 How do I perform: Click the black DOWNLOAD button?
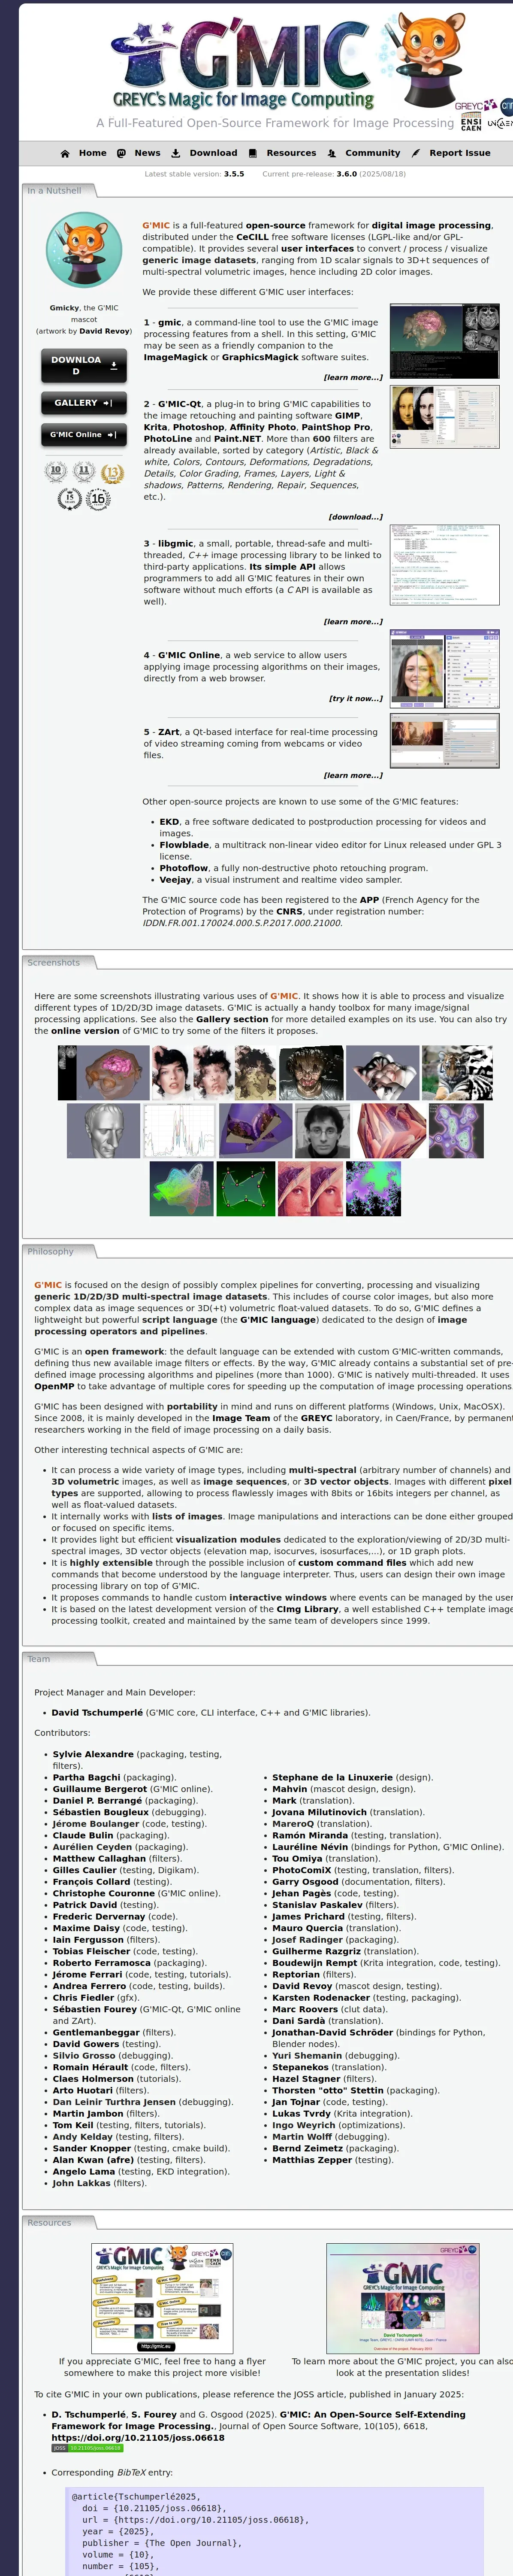(x=84, y=366)
